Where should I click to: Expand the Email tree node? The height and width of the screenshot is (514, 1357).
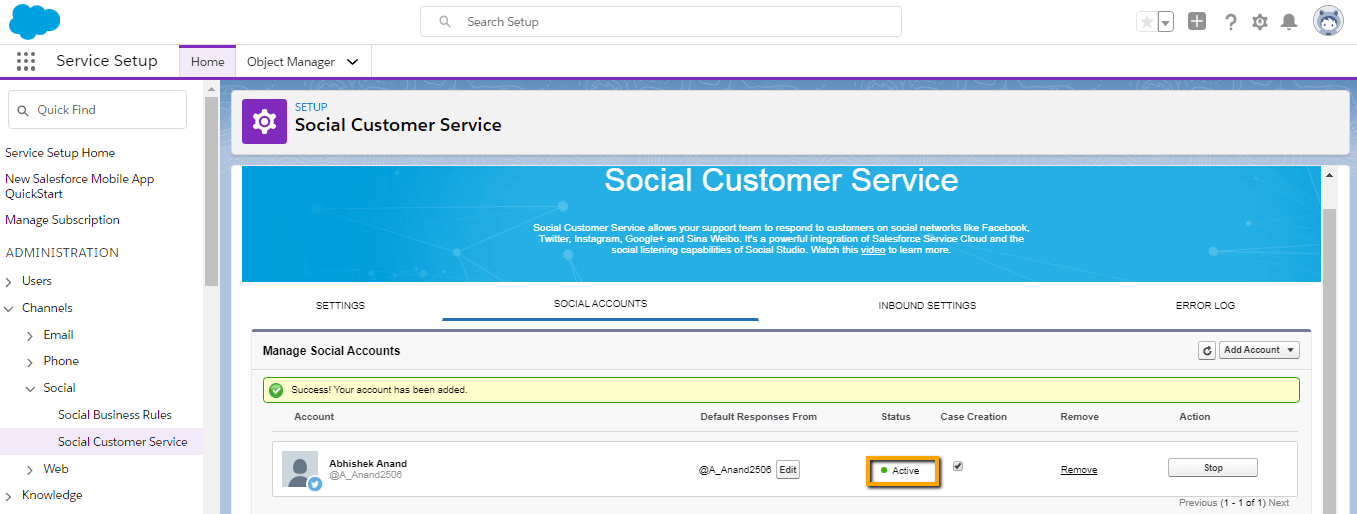tap(30, 336)
